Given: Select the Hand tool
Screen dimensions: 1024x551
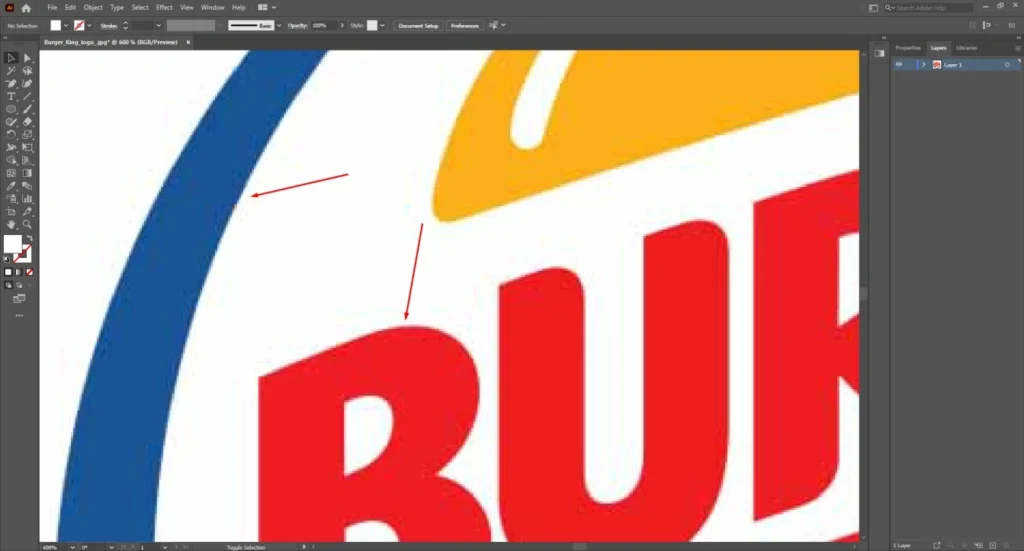Looking at the screenshot, I should click(11, 225).
